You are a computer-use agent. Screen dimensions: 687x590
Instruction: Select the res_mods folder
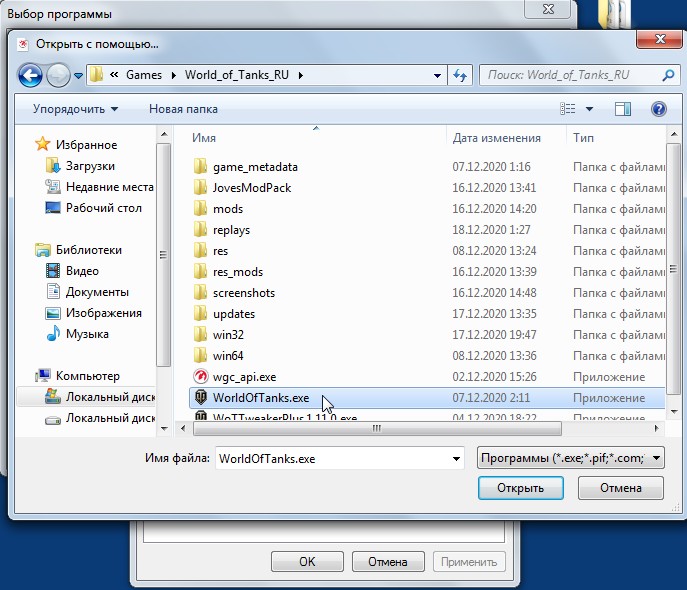(x=238, y=272)
